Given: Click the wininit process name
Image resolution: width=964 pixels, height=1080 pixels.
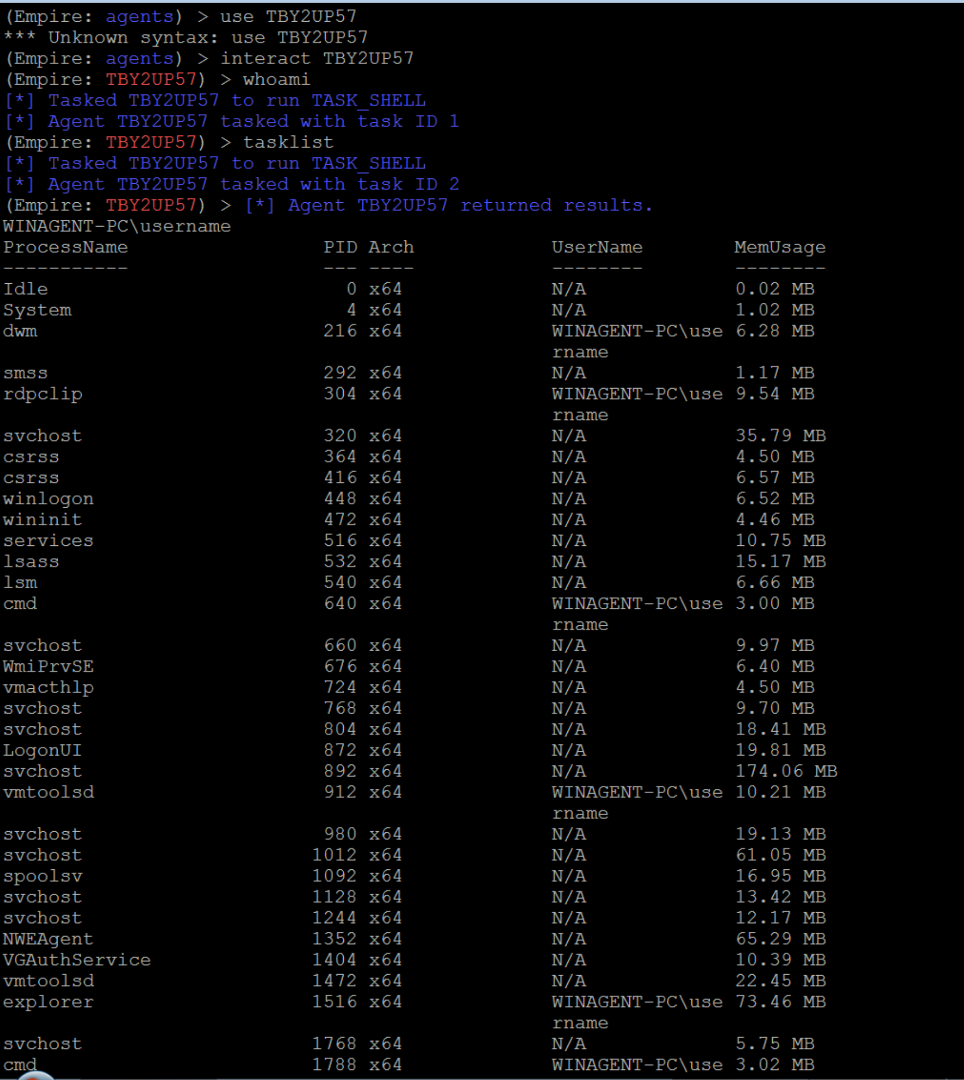Looking at the screenshot, I should click(x=43, y=519).
